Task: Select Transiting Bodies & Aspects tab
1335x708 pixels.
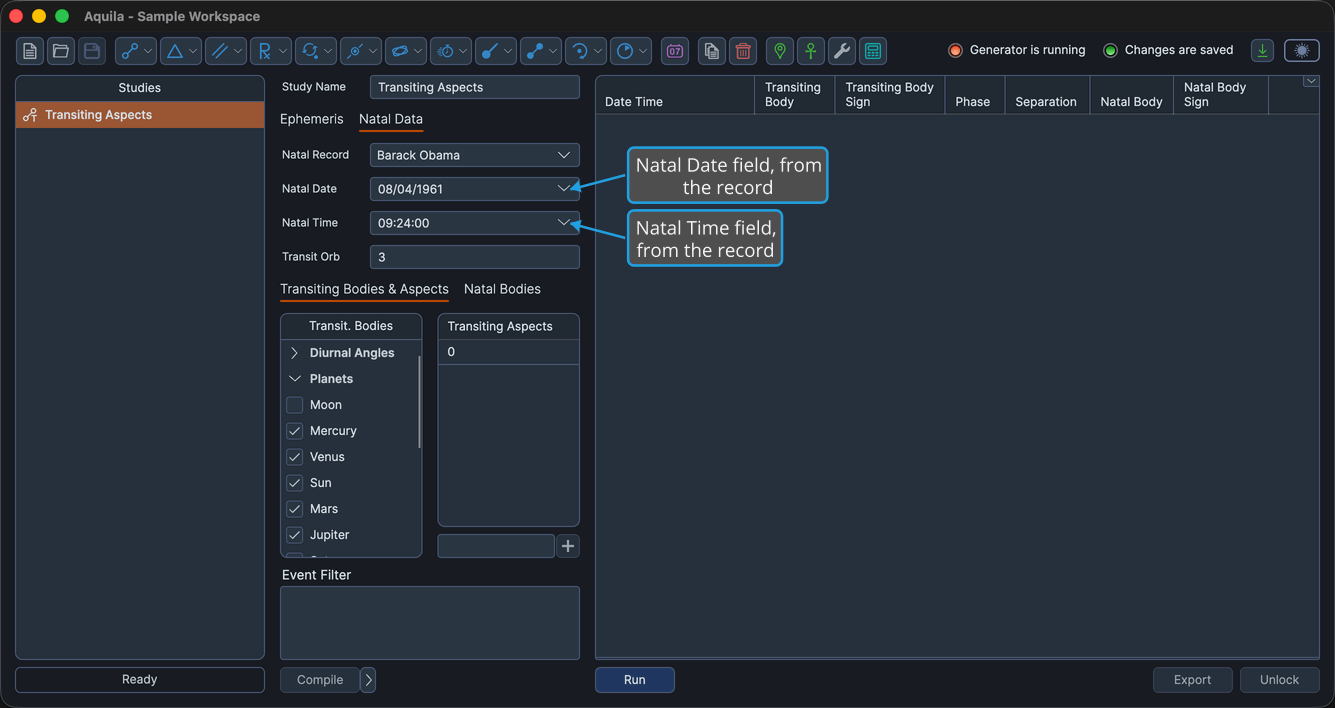Action: pos(364,289)
